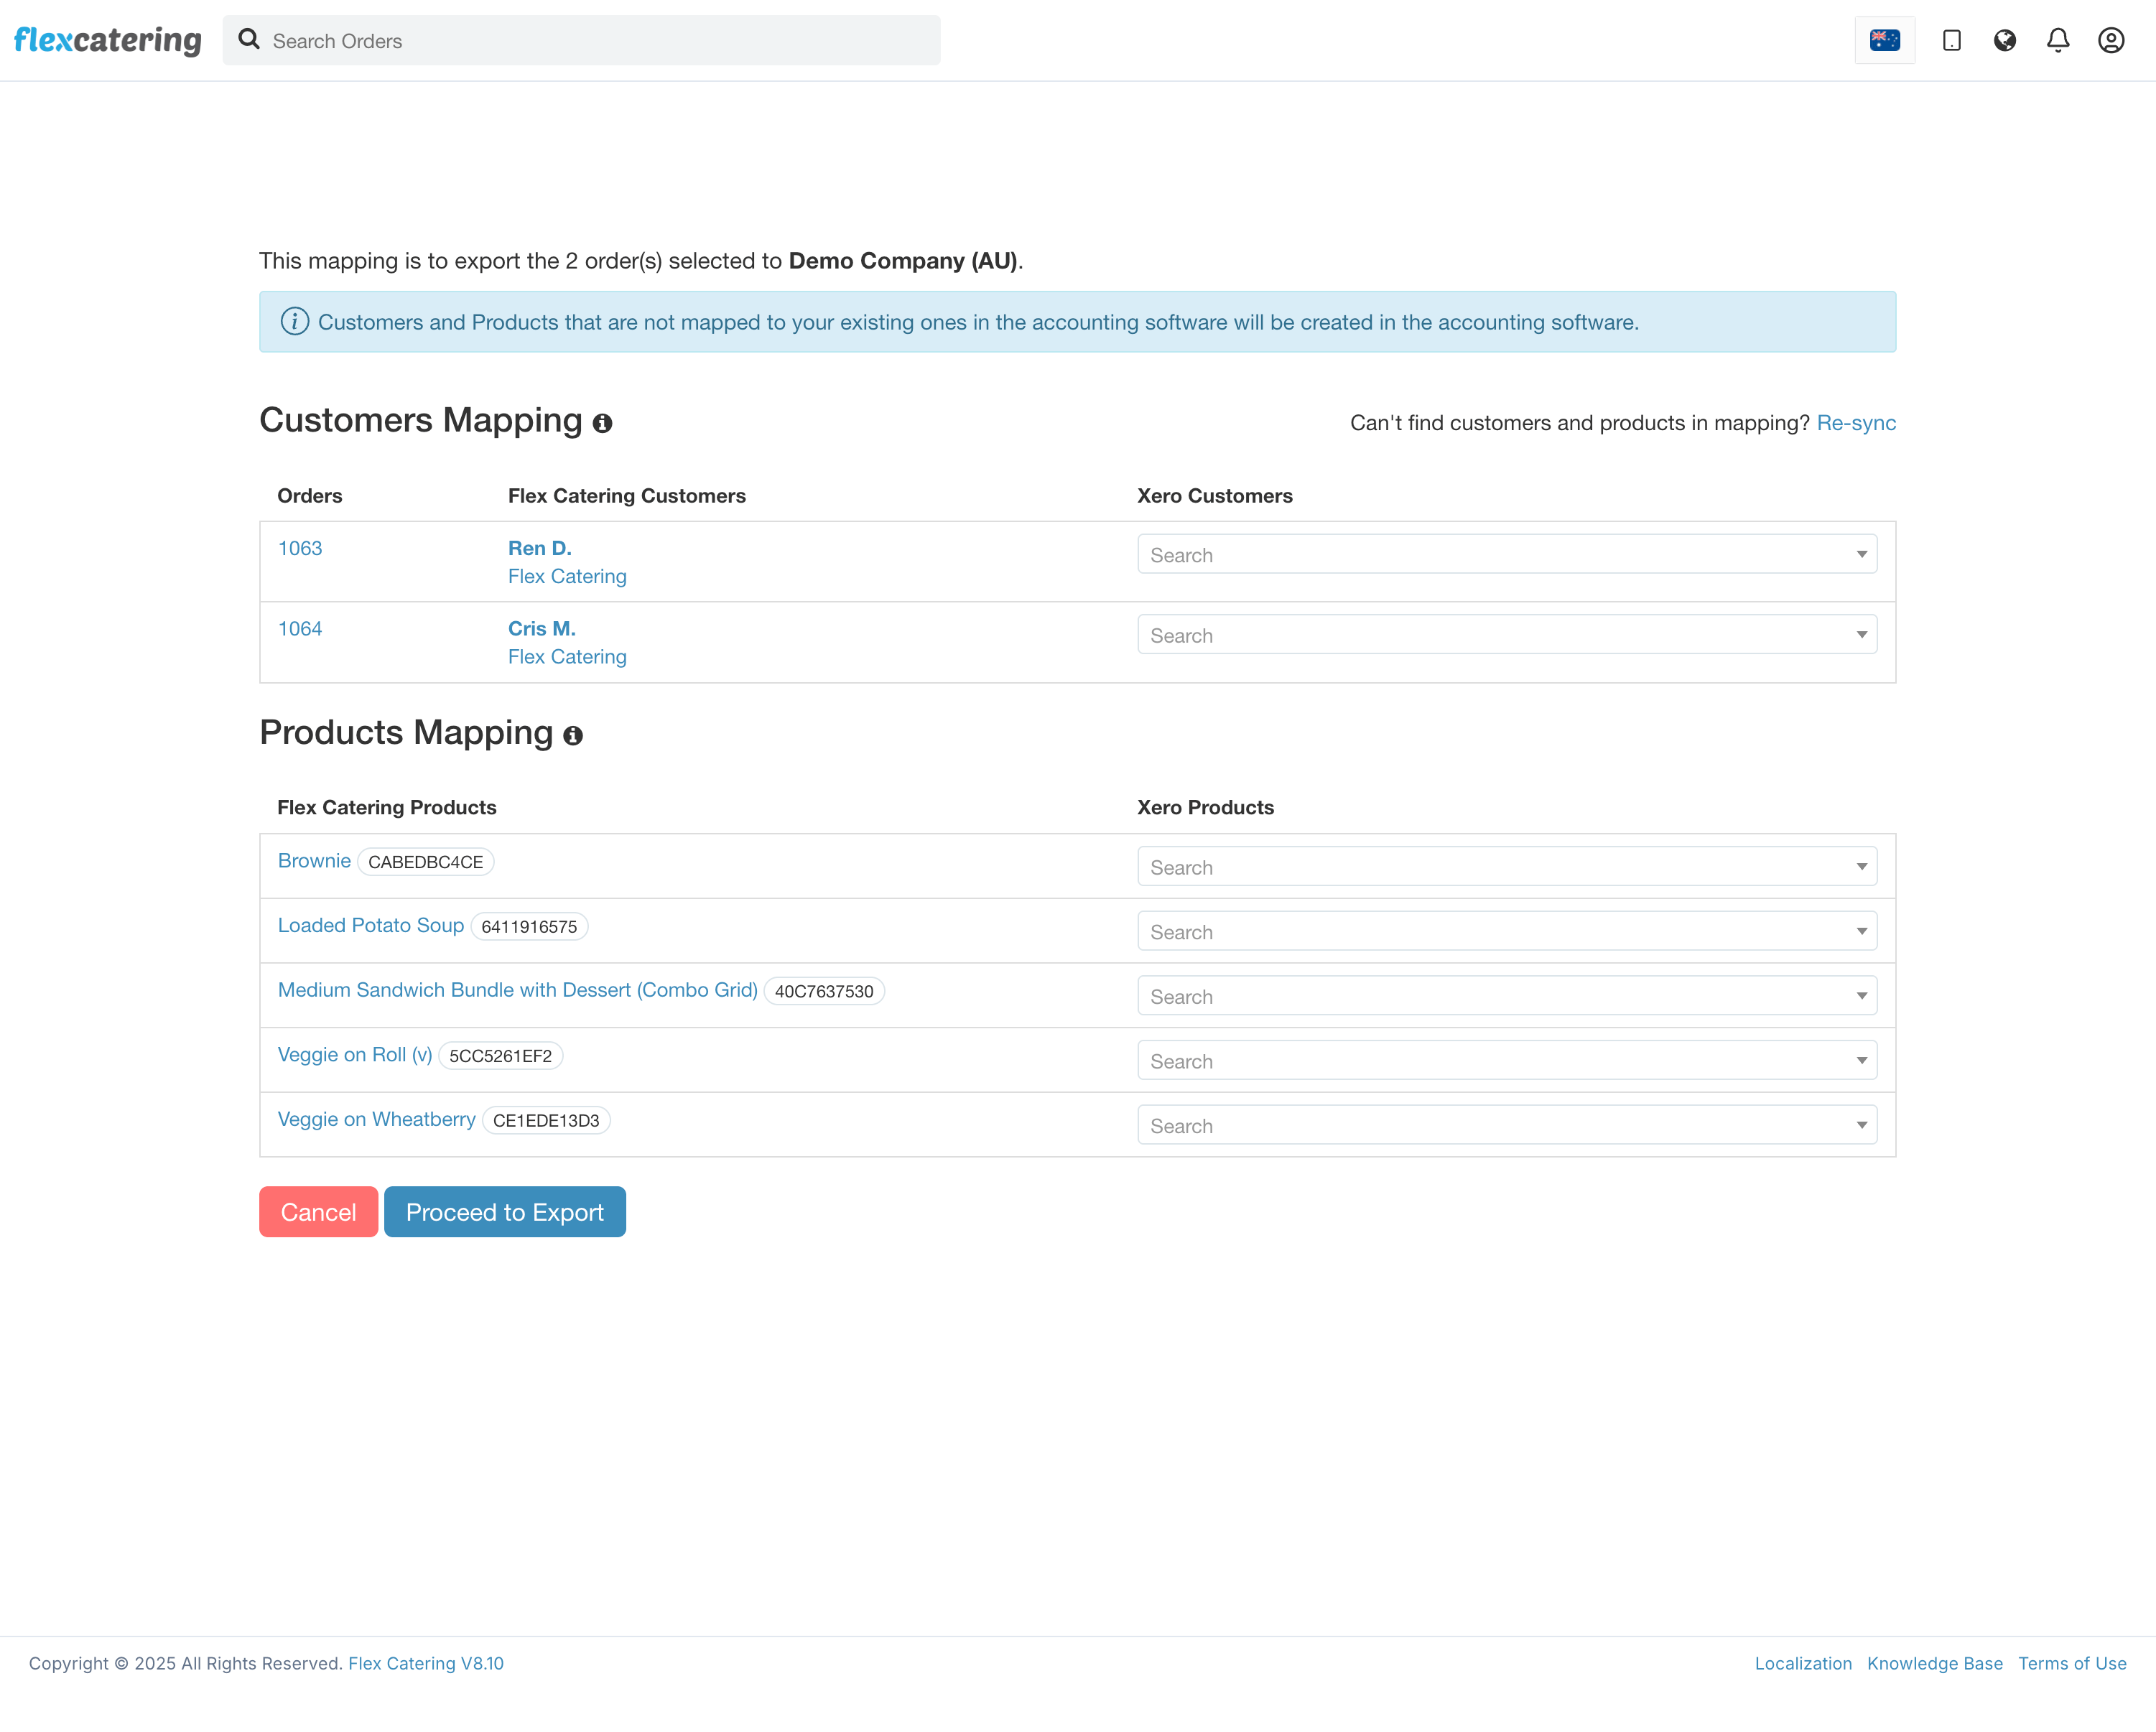This screenshot has height=1732, width=2156.
Task: Open the Australian flag region selector
Action: click(x=1884, y=40)
